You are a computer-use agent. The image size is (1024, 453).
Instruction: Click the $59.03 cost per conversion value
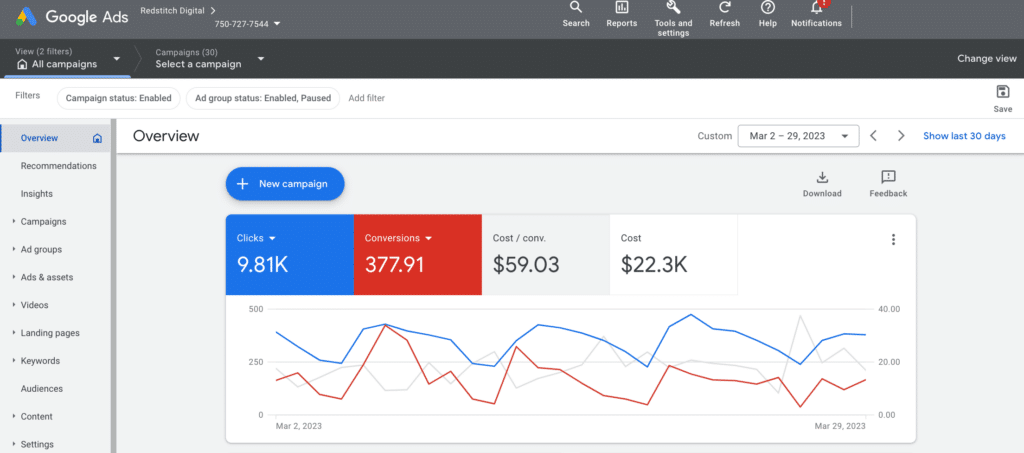[526, 265]
